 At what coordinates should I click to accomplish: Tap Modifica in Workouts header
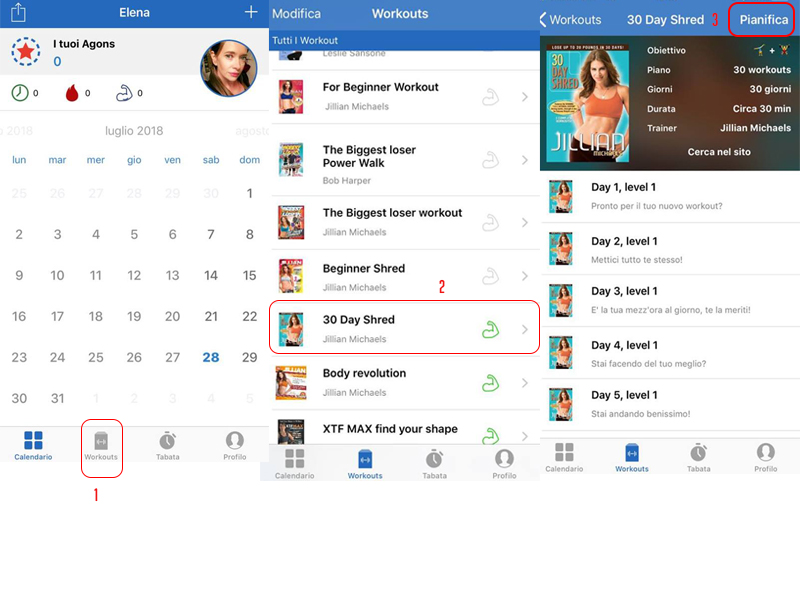[x=296, y=13]
